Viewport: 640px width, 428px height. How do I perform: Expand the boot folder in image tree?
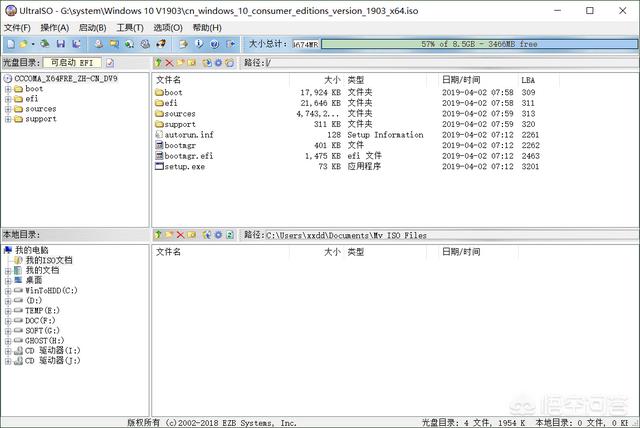click(x=8, y=89)
